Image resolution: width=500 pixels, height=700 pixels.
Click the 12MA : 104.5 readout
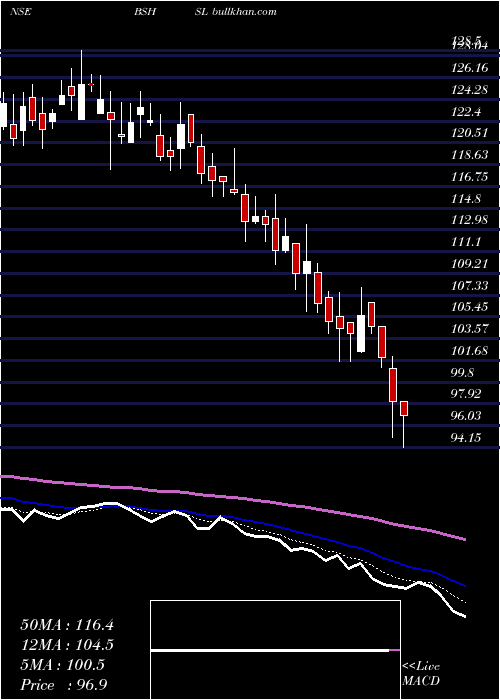67,645
